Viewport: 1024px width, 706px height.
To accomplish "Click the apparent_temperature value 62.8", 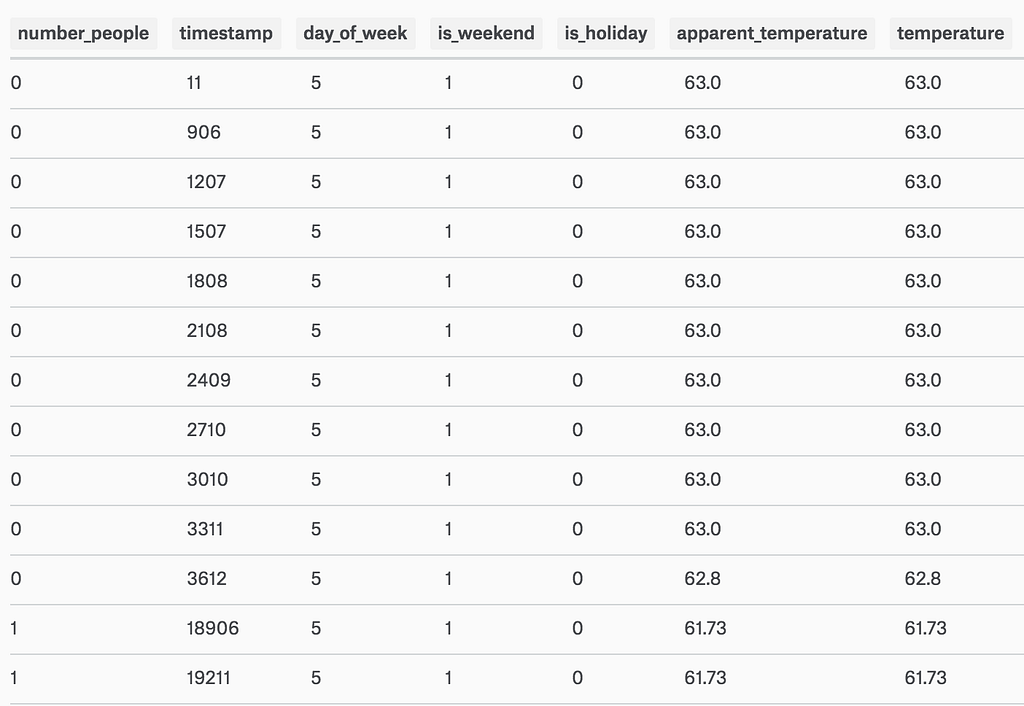I will (702, 578).
